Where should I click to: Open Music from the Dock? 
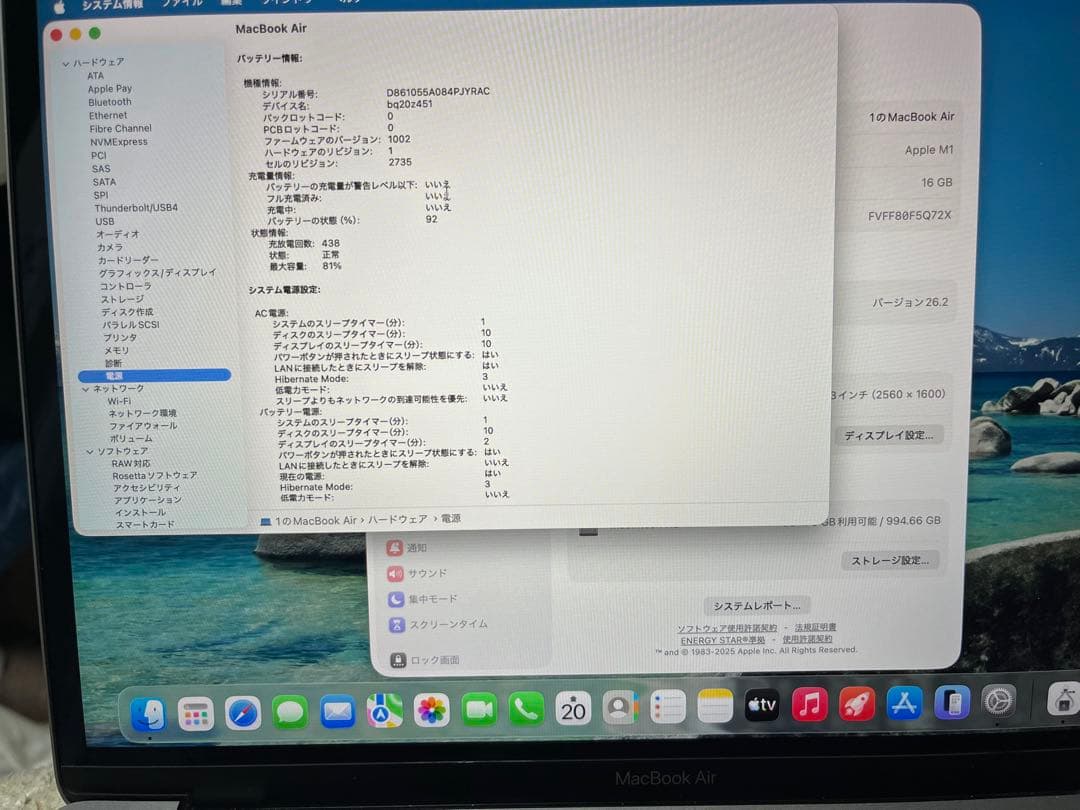click(x=810, y=705)
